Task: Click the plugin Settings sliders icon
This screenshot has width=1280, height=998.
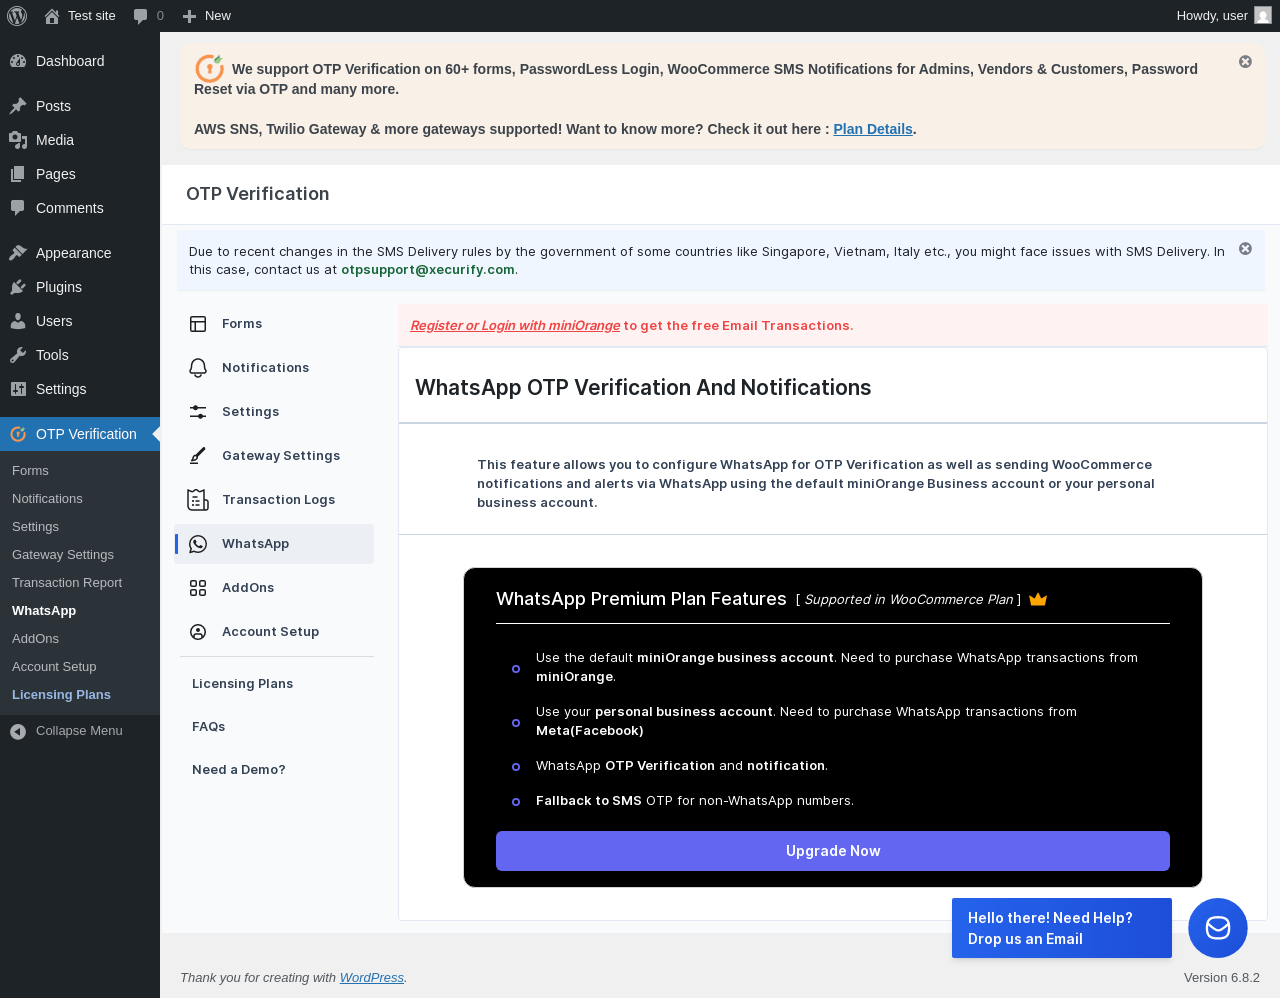Action: tap(198, 412)
